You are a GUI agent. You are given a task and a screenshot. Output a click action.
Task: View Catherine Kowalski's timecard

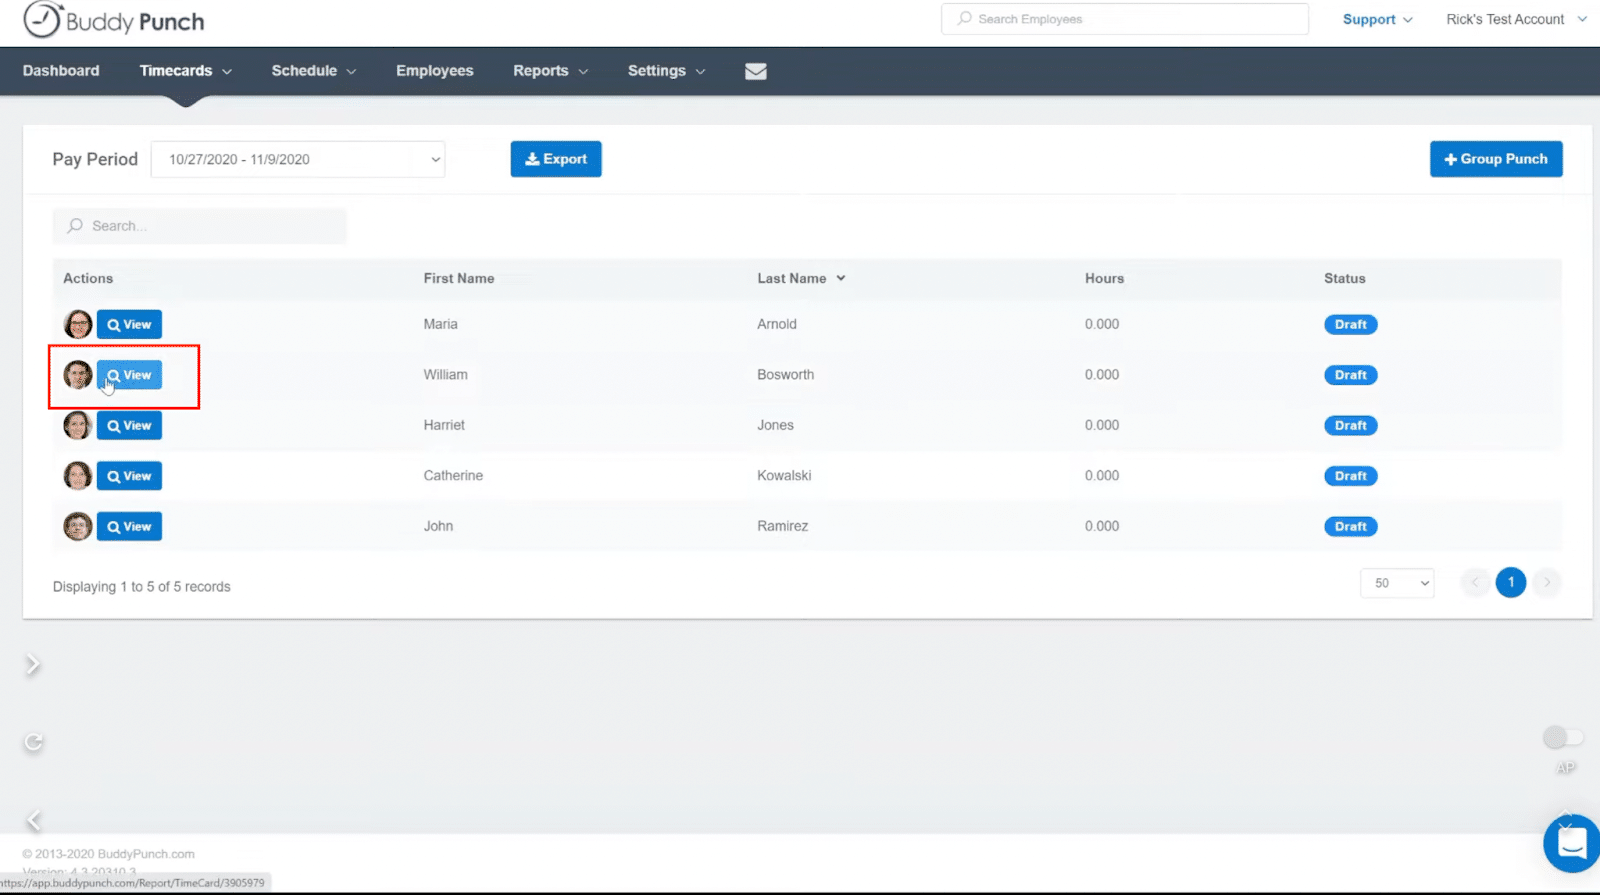tap(129, 476)
